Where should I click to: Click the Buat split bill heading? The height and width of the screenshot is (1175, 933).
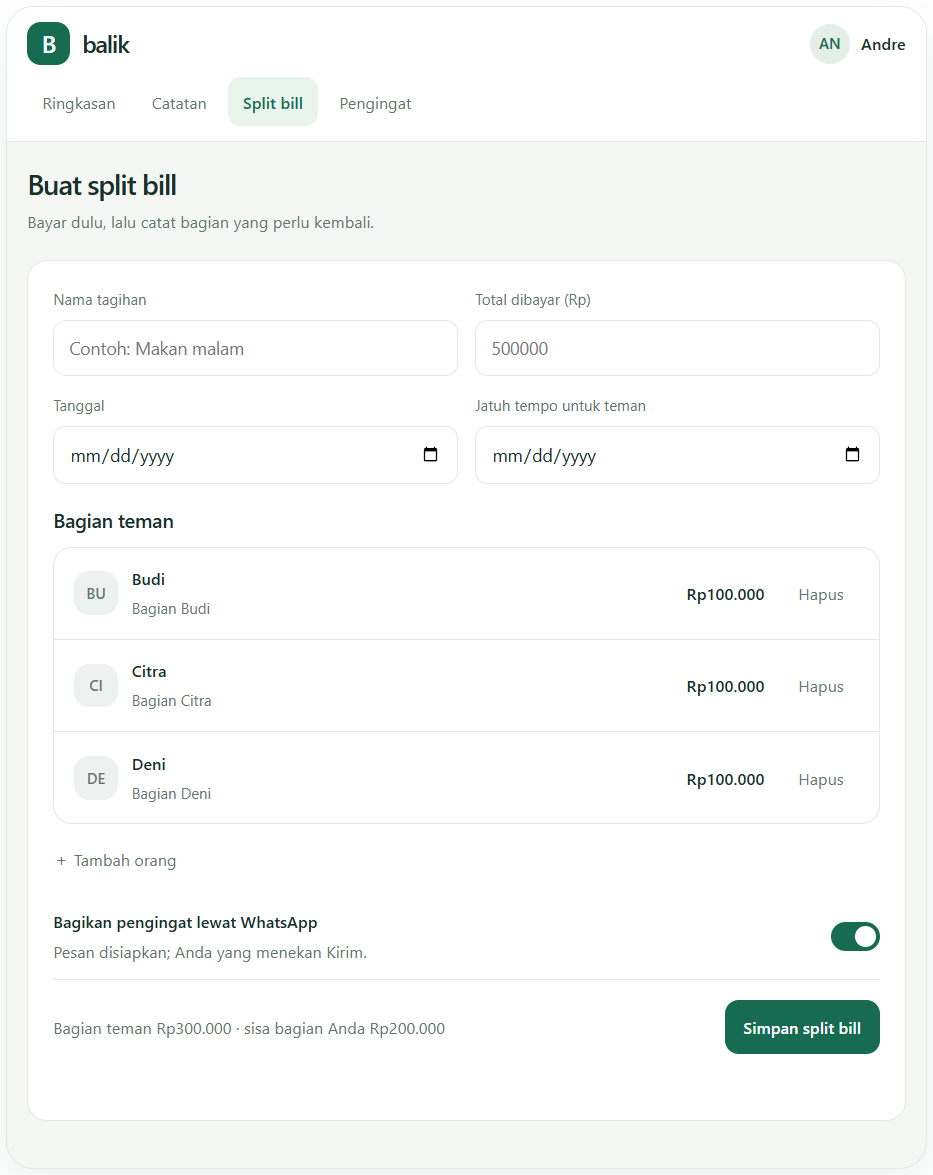pyautogui.click(x=103, y=186)
